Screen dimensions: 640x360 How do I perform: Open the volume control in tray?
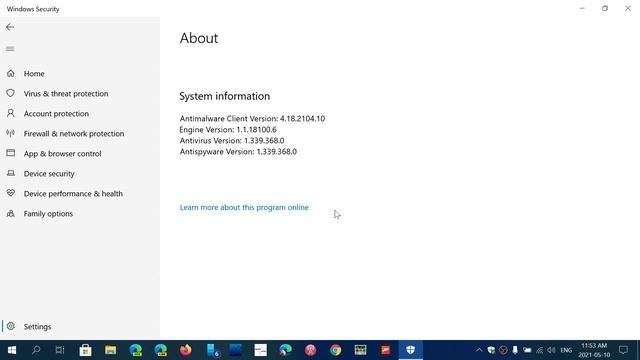click(x=551, y=350)
